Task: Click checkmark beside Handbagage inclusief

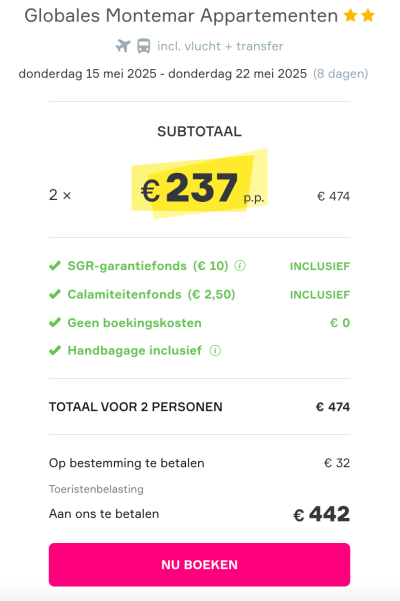Action: [x=55, y=350]
